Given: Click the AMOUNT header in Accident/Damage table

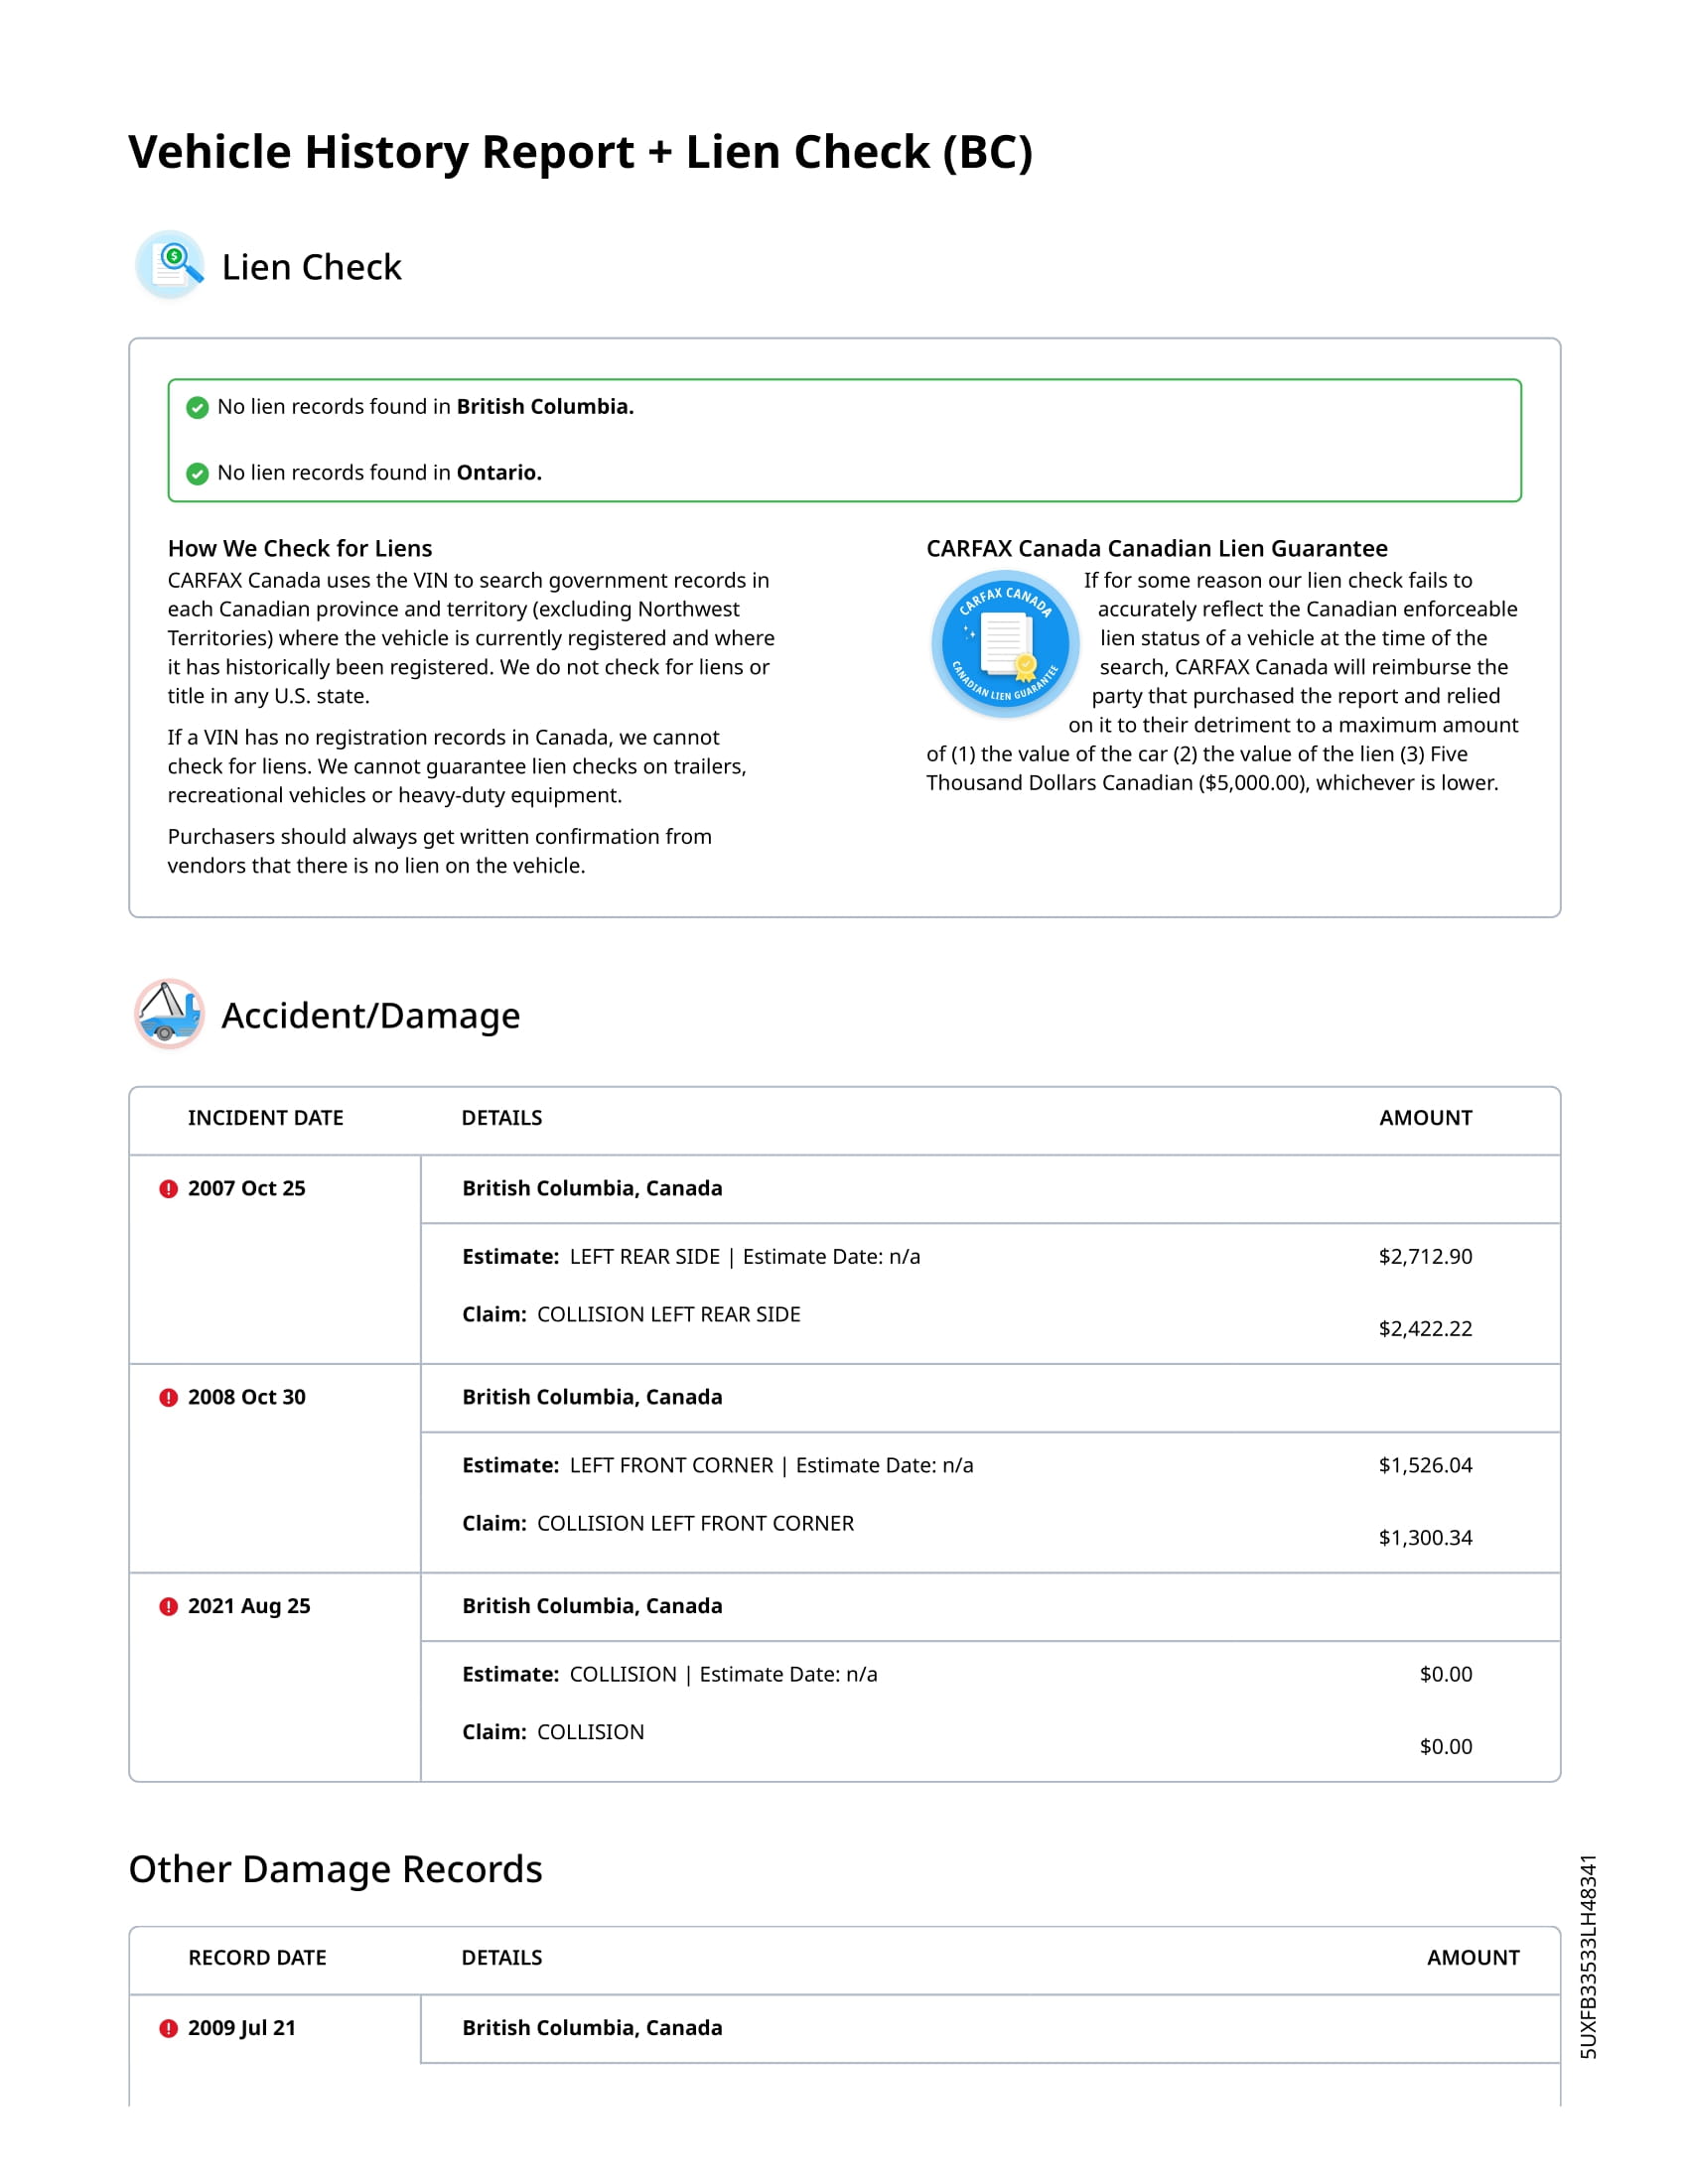Looking at the screenshot, I should (1425, 1118).
